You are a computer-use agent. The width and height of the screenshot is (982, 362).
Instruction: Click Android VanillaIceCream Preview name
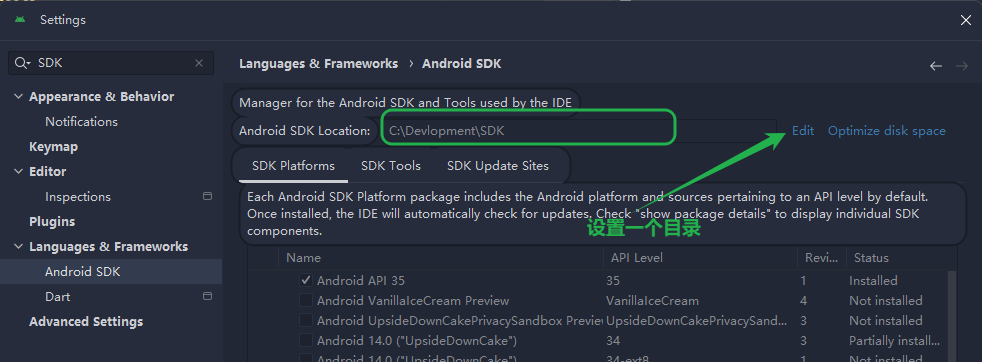pyautogui.click(x=413, y=301)
